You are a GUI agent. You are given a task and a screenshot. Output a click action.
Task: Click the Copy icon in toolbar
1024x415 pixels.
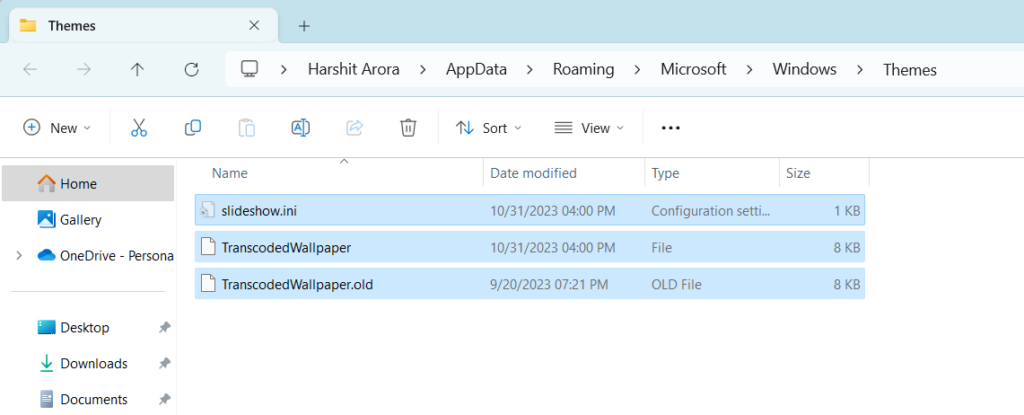click(193, 127)
